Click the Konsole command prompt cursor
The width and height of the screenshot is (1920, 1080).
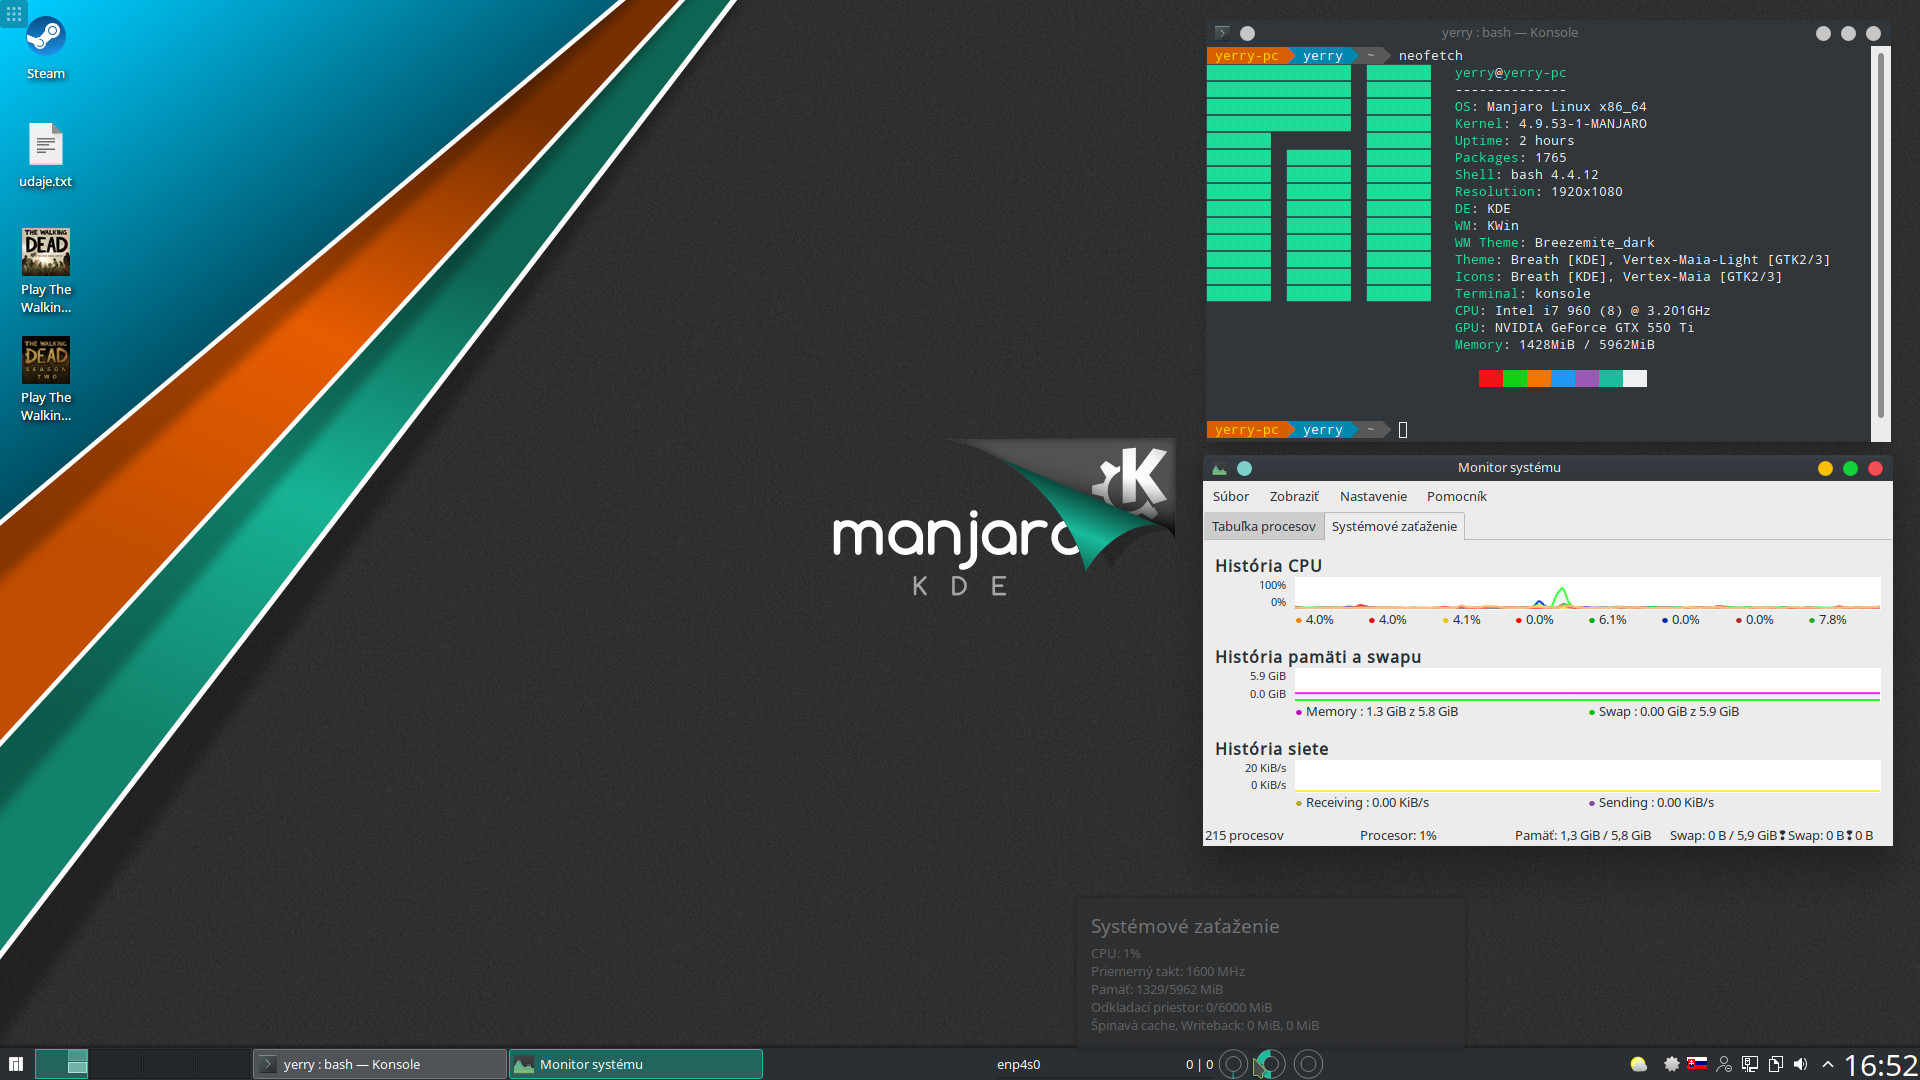(1403, 430)
